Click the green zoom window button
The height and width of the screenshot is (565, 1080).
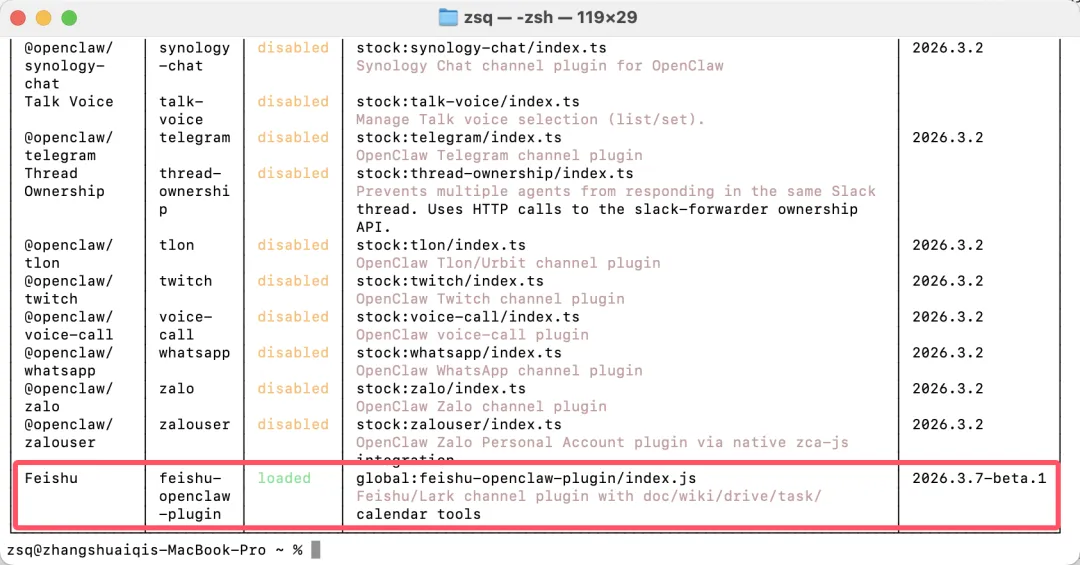(69, 18)
